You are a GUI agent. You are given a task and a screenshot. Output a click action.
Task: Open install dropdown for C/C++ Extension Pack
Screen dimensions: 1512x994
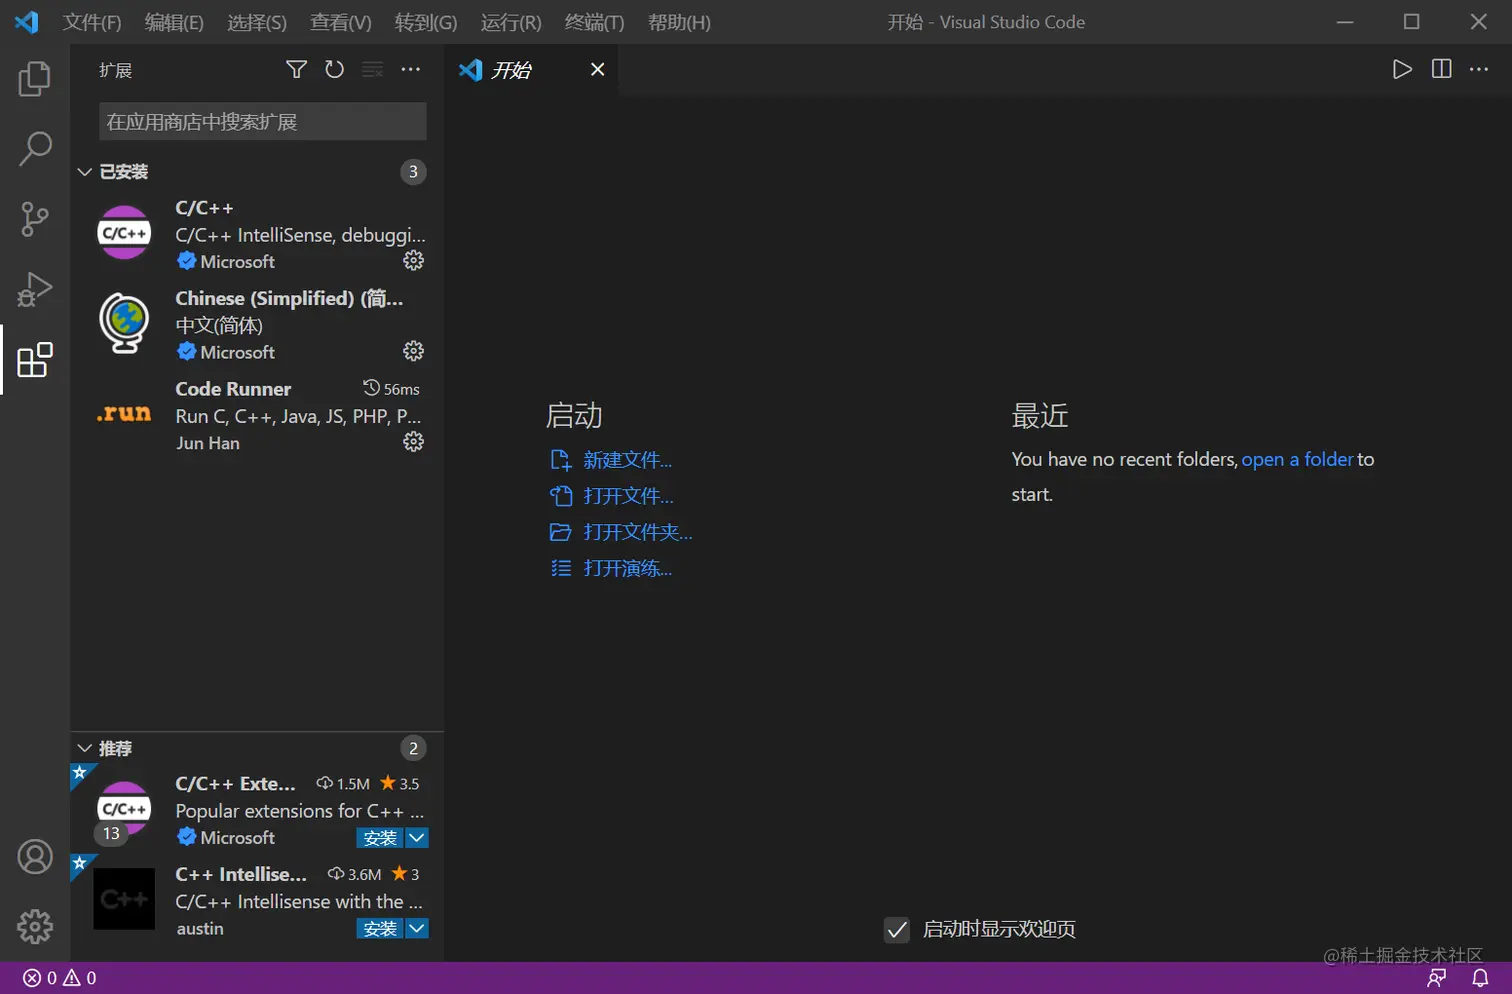coord(418,838)
